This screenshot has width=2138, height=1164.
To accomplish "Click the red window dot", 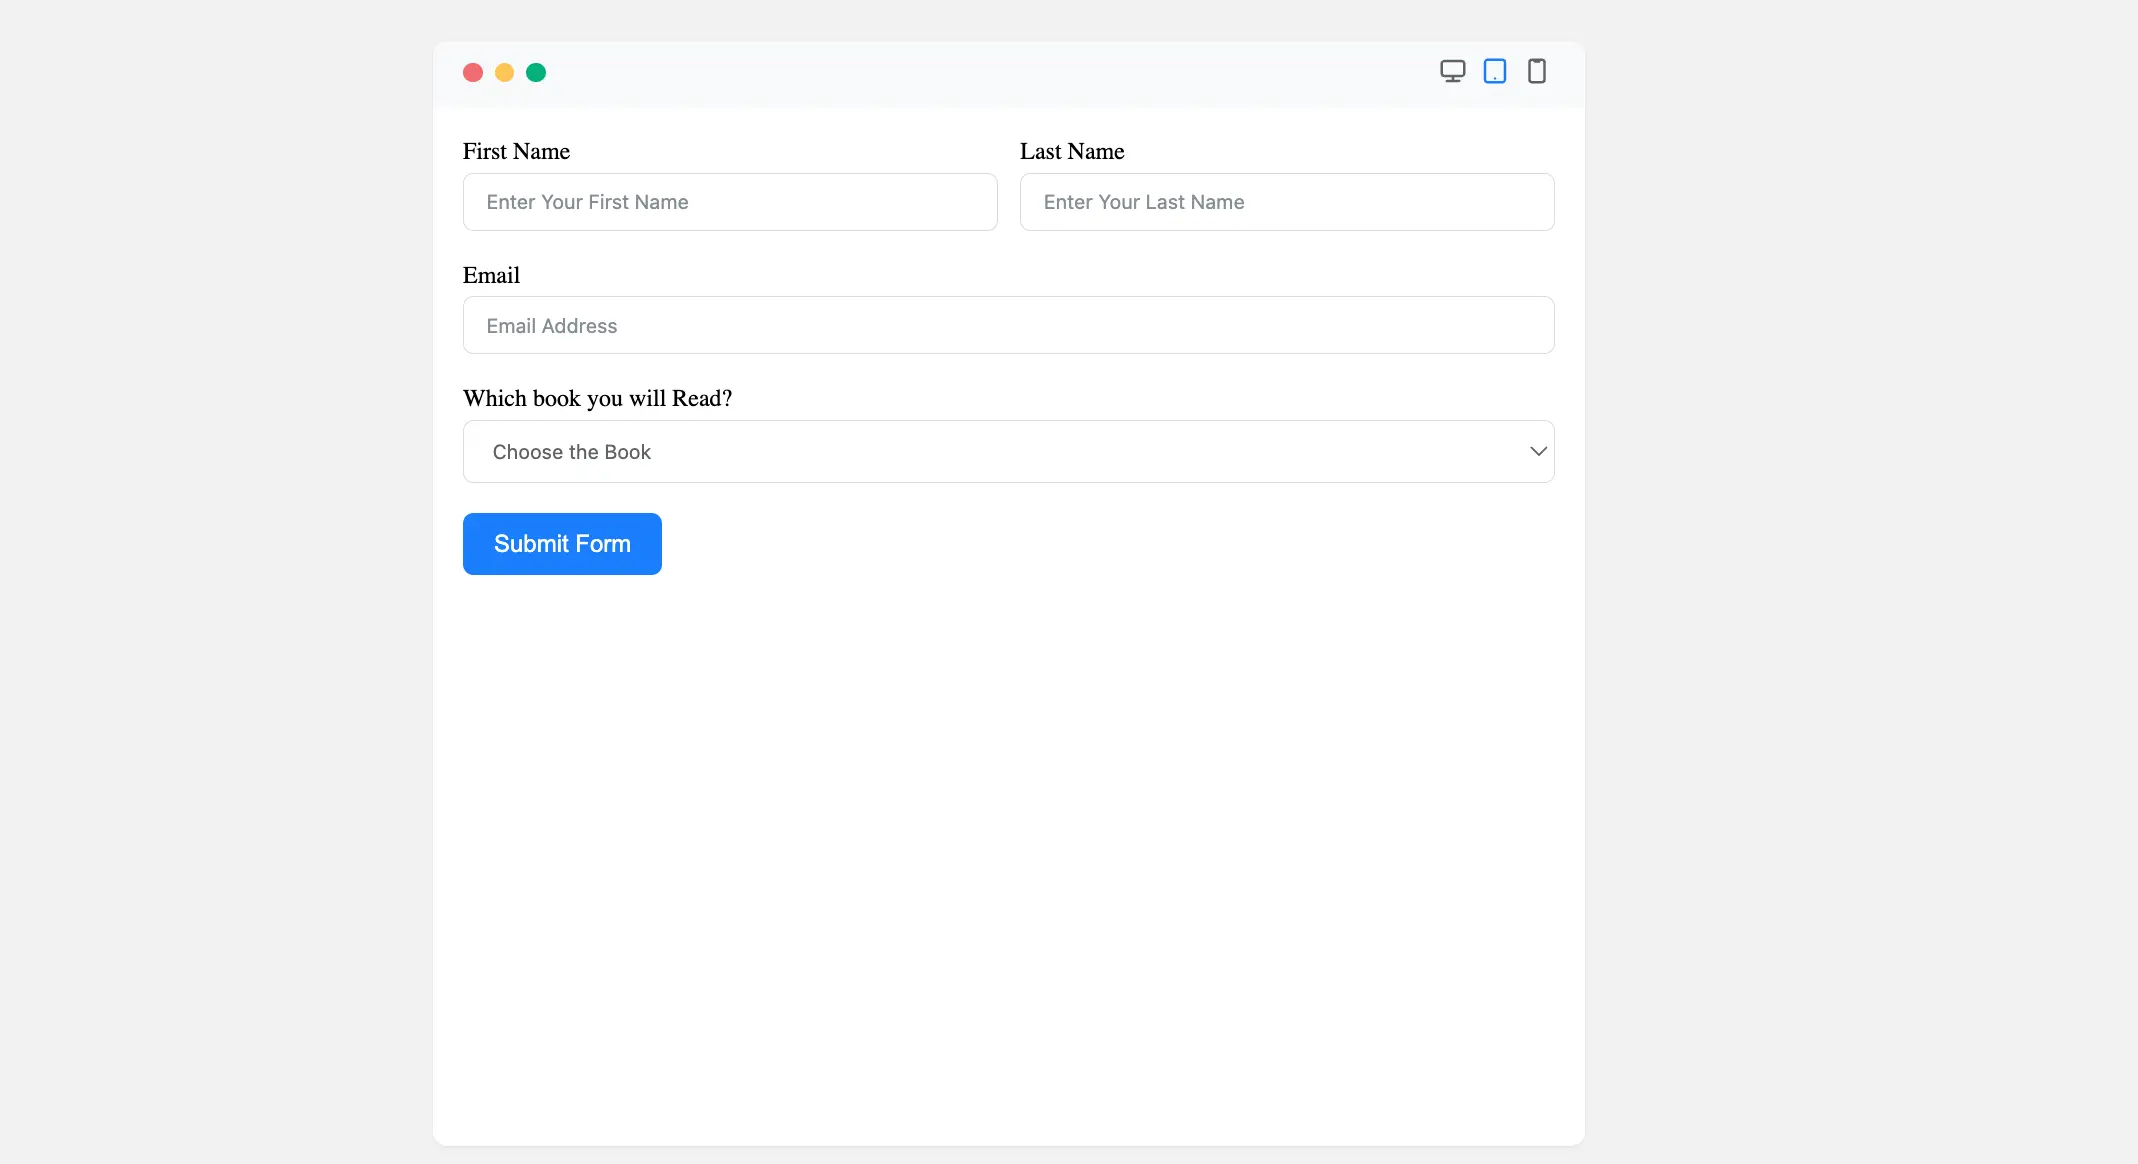I will (x=473, y=72).
